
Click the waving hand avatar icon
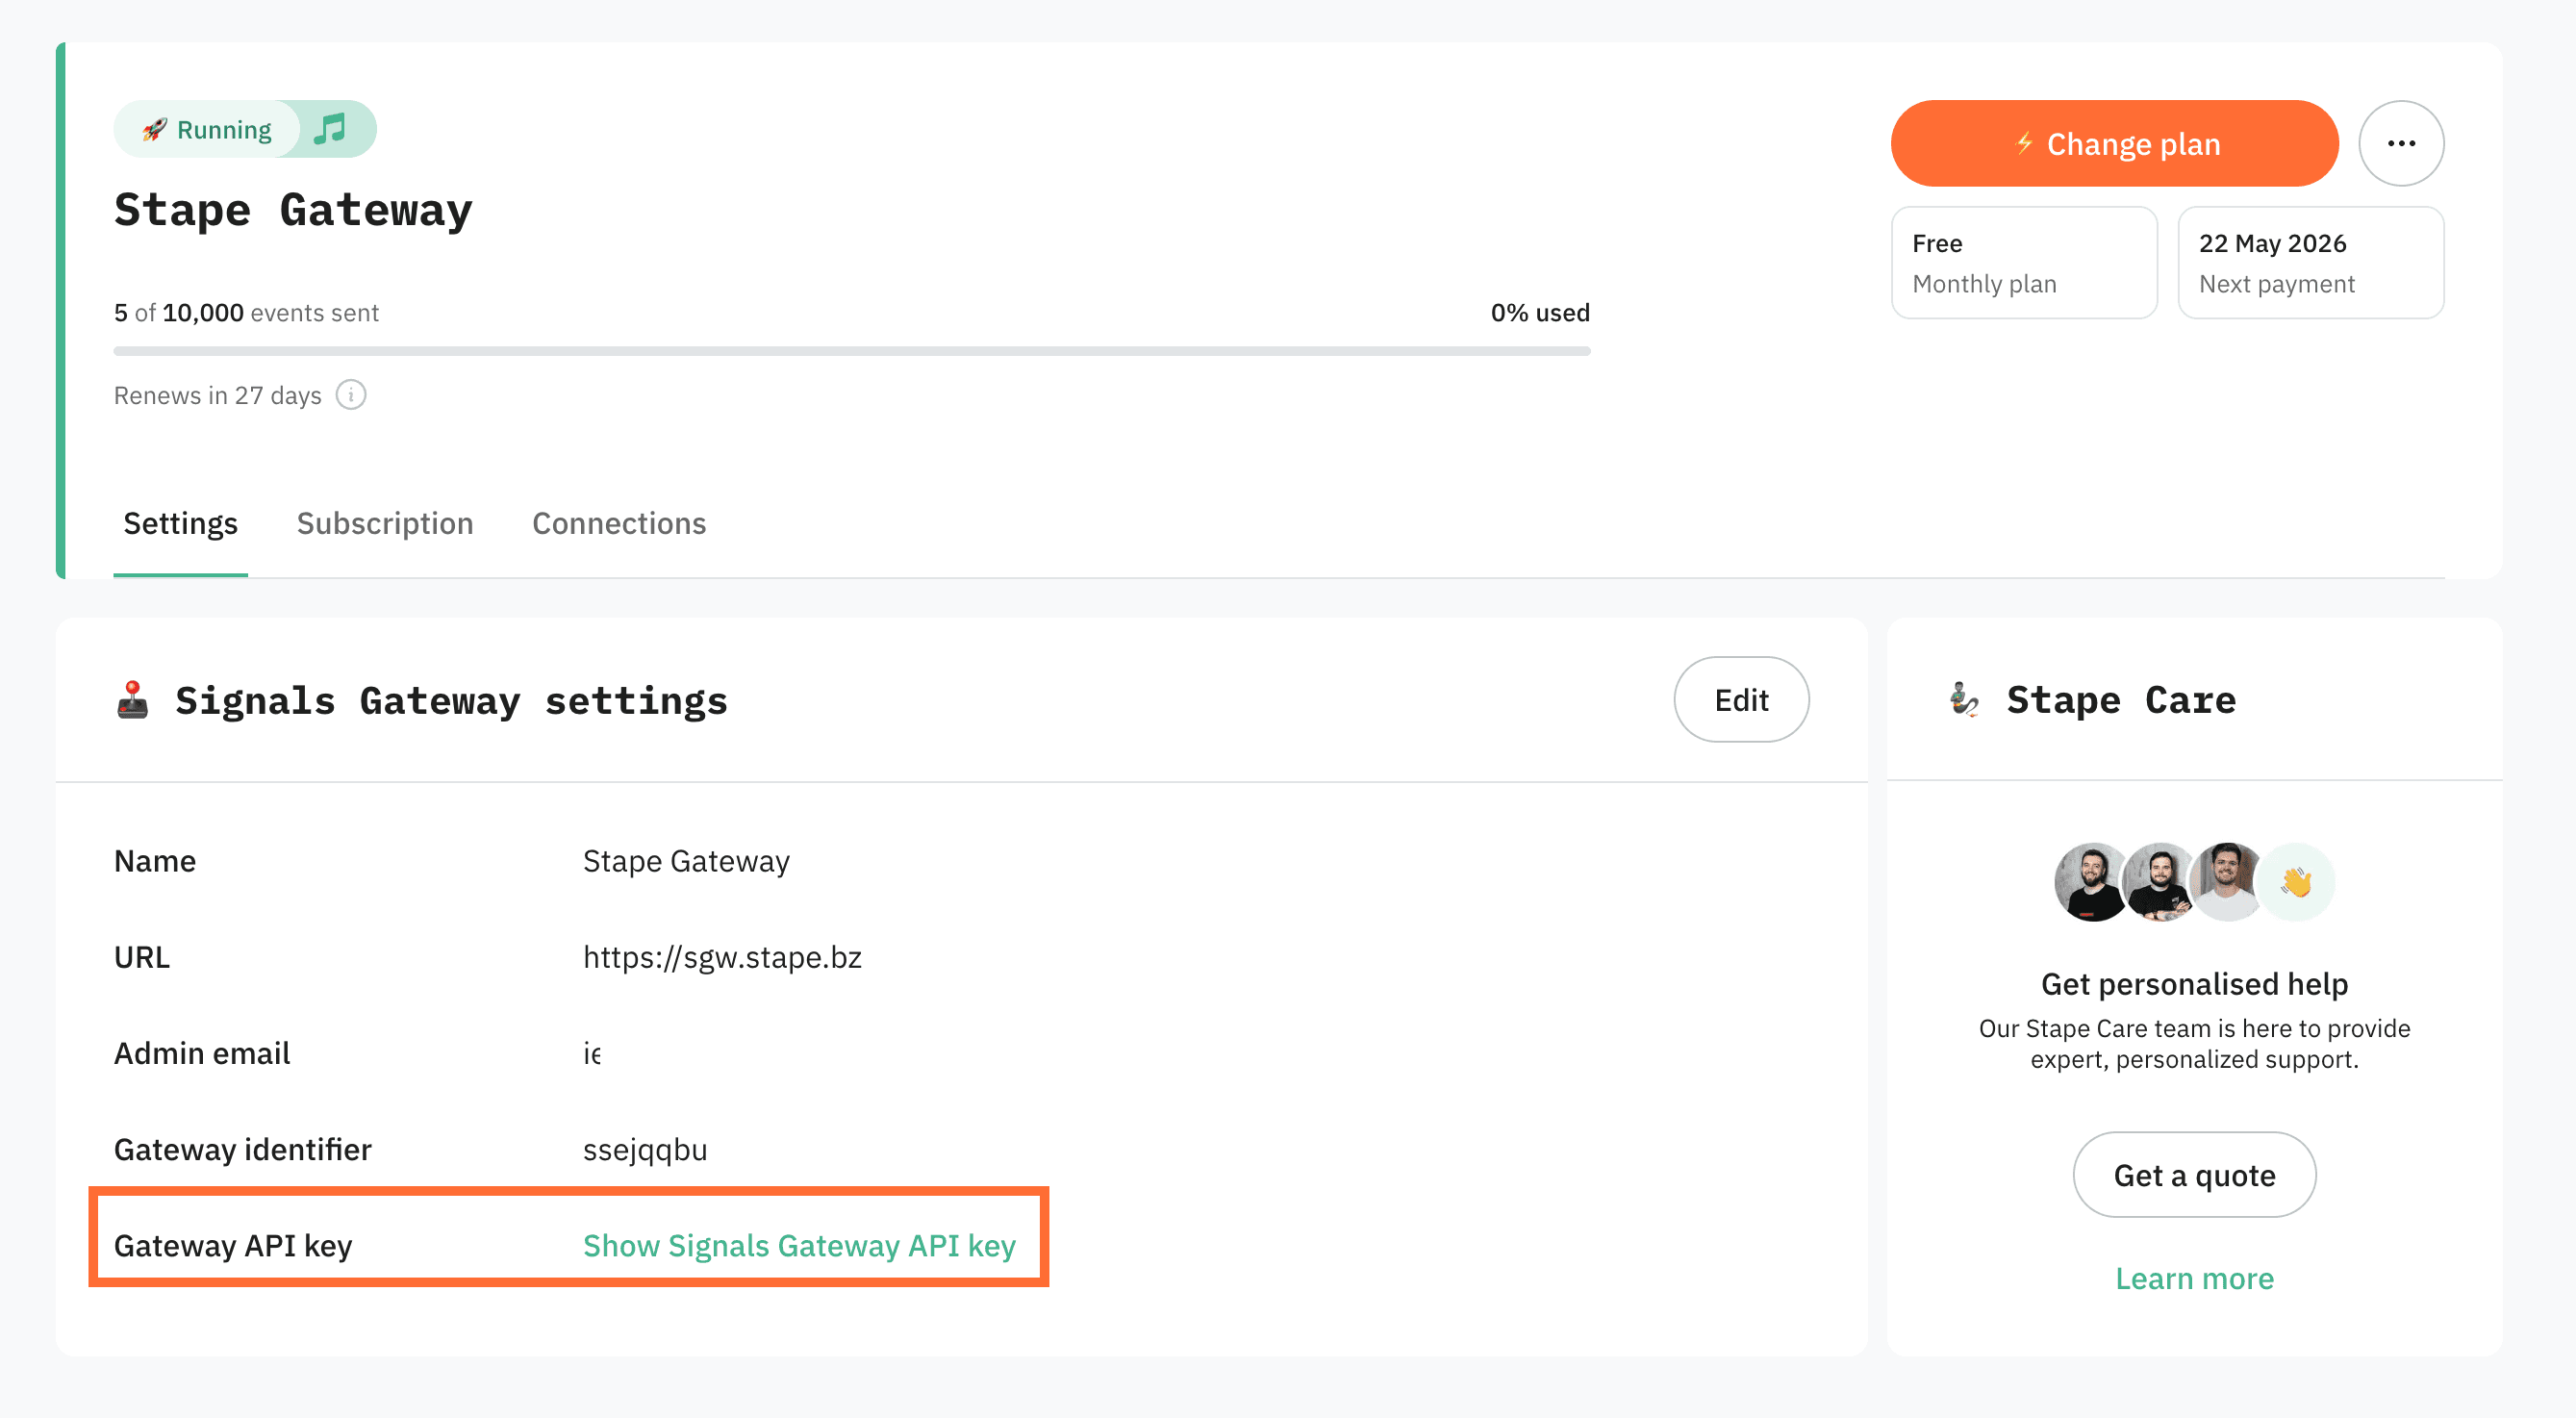point(2296,881)
